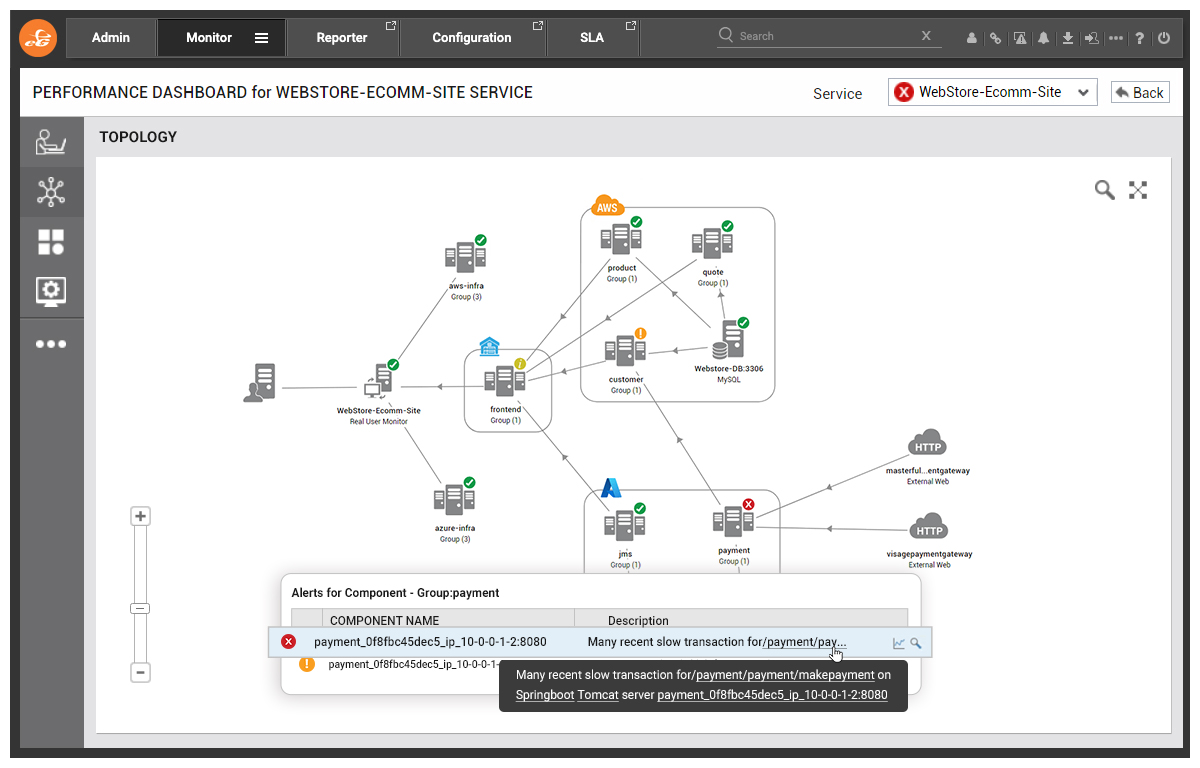This screenshot has width=1200, height=768.
Task: Select the orange warning alert row
Action: pos(392,664)
